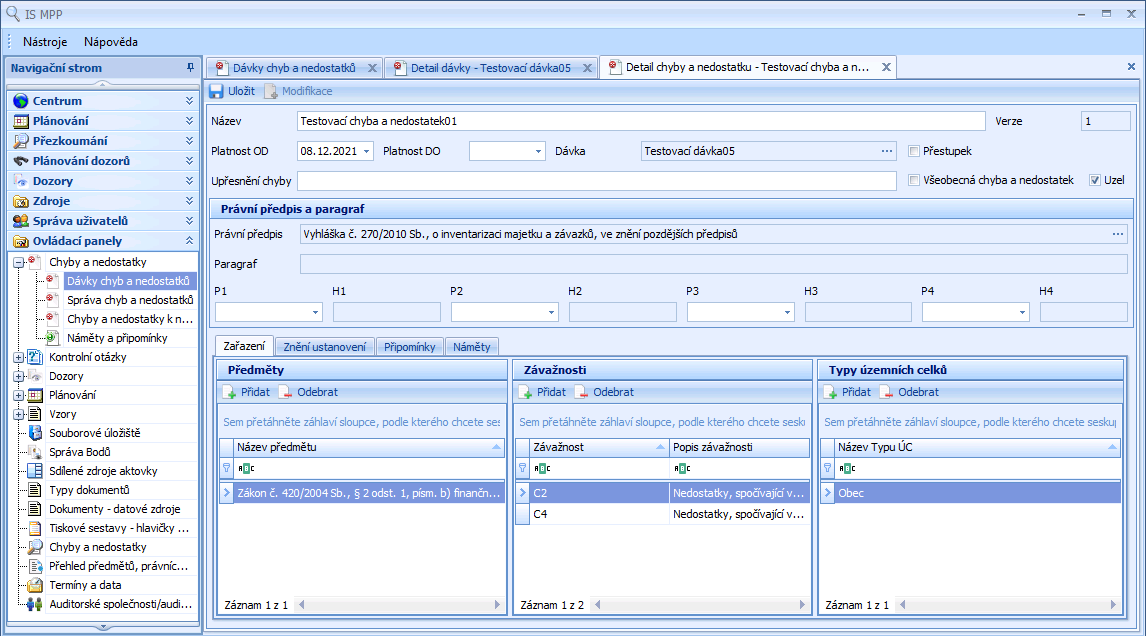Click the Centrum globe icon
The image size is (1146, 636).
20,101
